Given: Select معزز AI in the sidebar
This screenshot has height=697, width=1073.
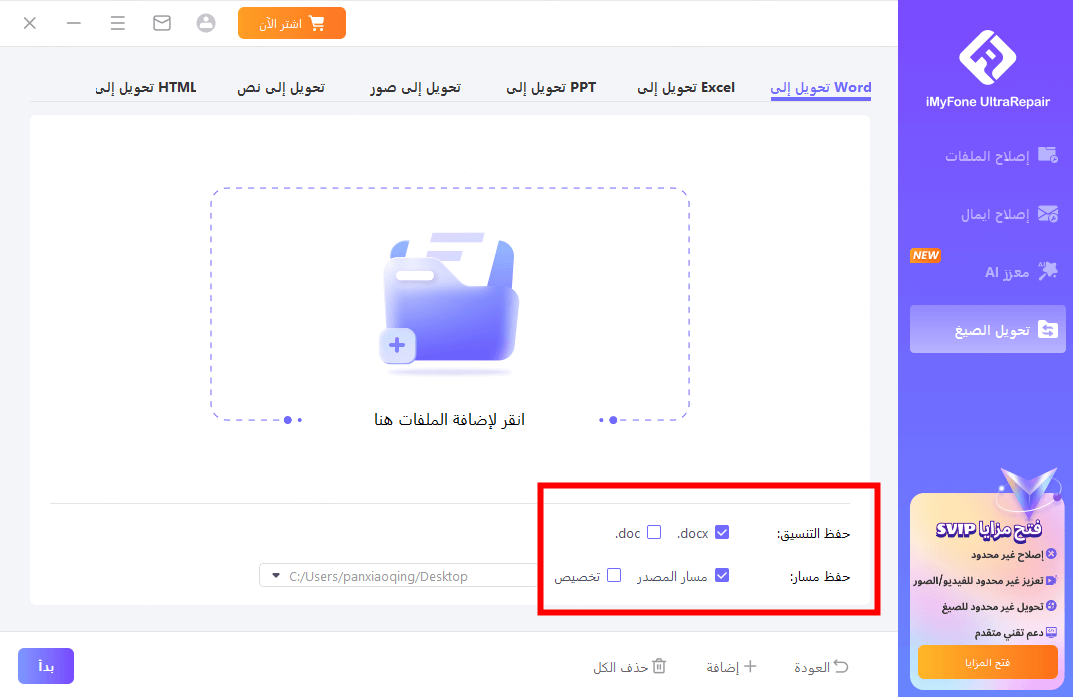Looking at the screenshot, I should coord(987,272).
